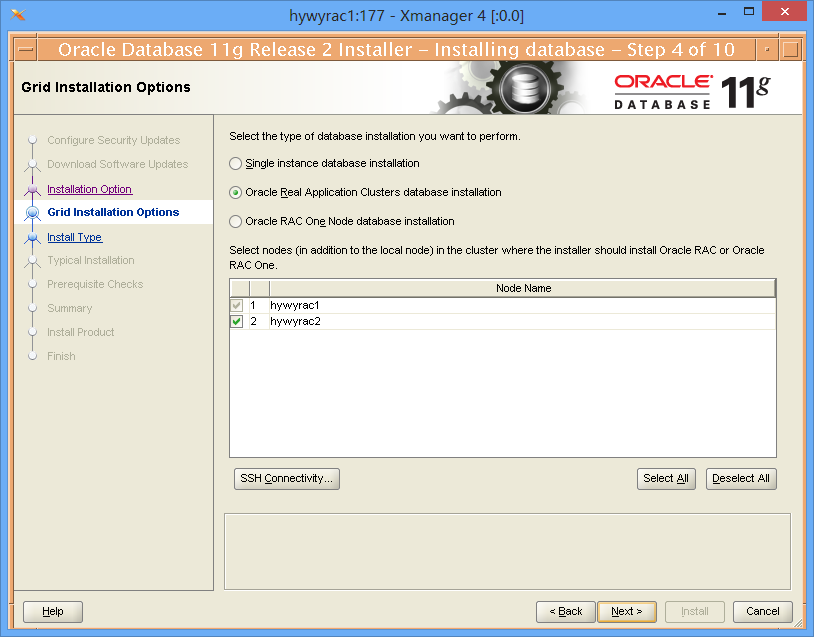
Task: Click installer title bar minimize dot icon
Action: [767, 50]
